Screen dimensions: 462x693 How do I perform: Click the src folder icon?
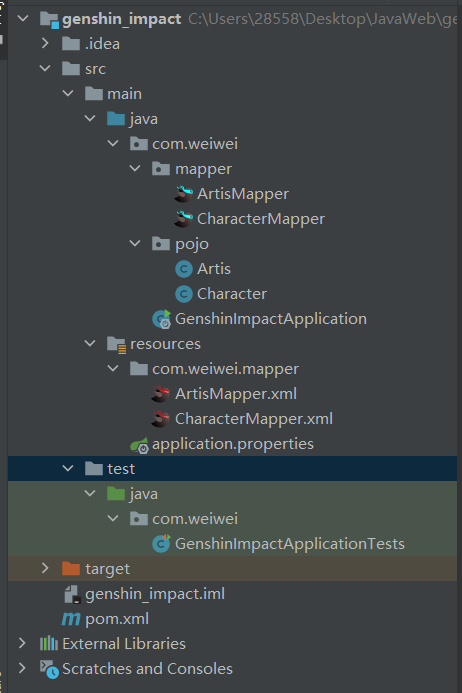pyautogui.click(x=71, y=69)
